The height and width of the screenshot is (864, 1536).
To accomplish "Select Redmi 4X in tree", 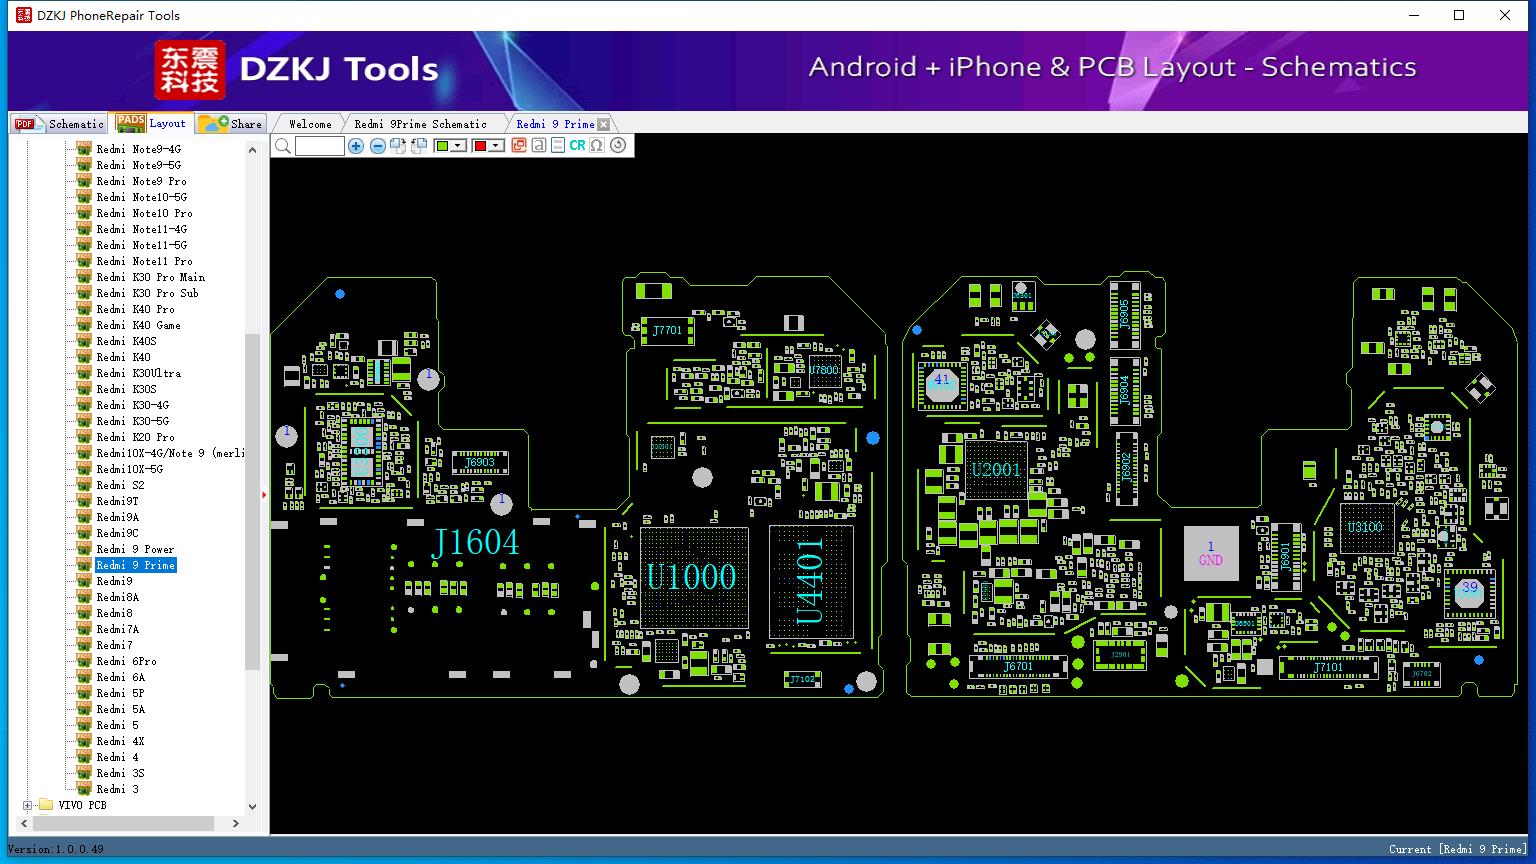I will (x=120, y=741).
